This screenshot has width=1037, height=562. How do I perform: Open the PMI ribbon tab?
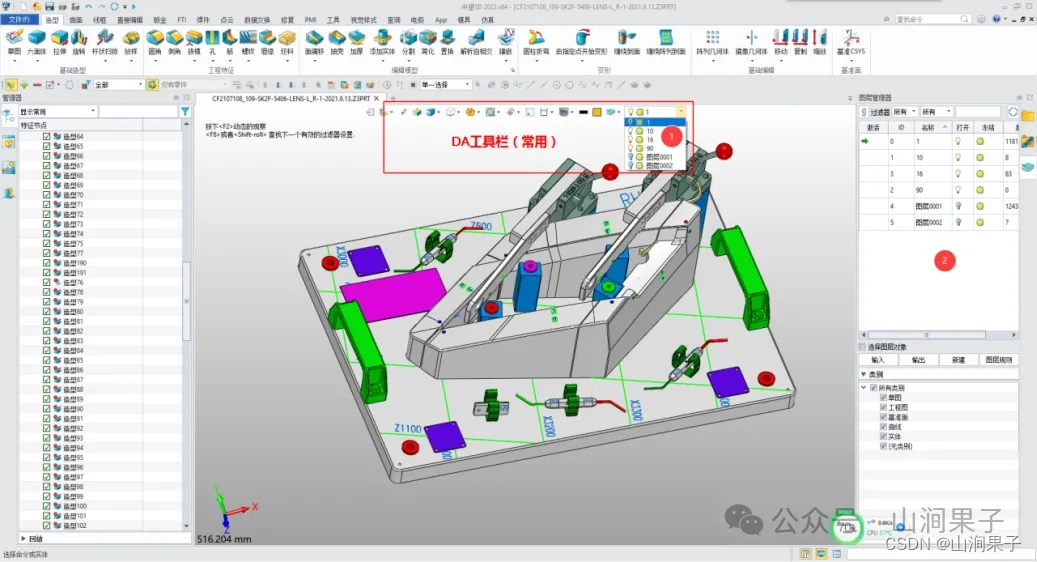311,20
